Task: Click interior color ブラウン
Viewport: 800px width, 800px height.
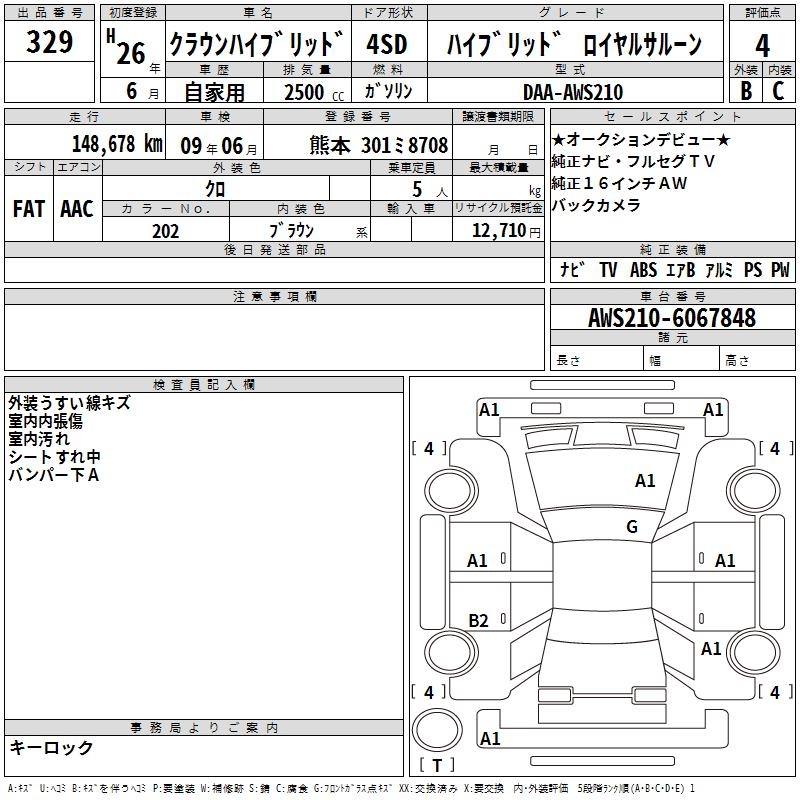Action: click(291, 231)
